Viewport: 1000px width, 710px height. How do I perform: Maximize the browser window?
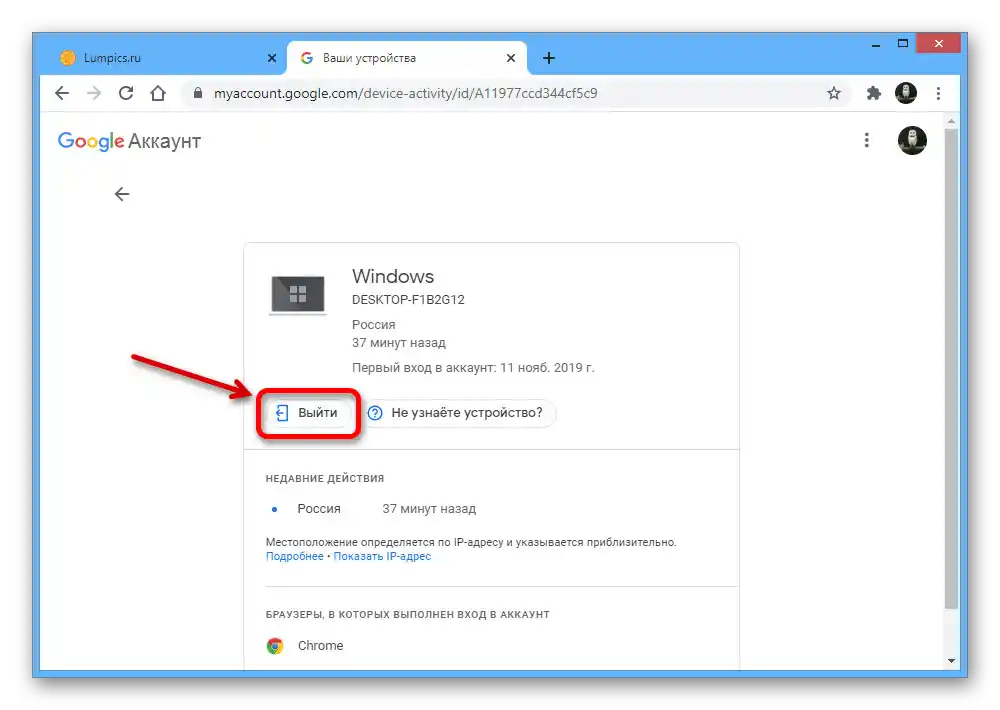(x=902, y=44)
